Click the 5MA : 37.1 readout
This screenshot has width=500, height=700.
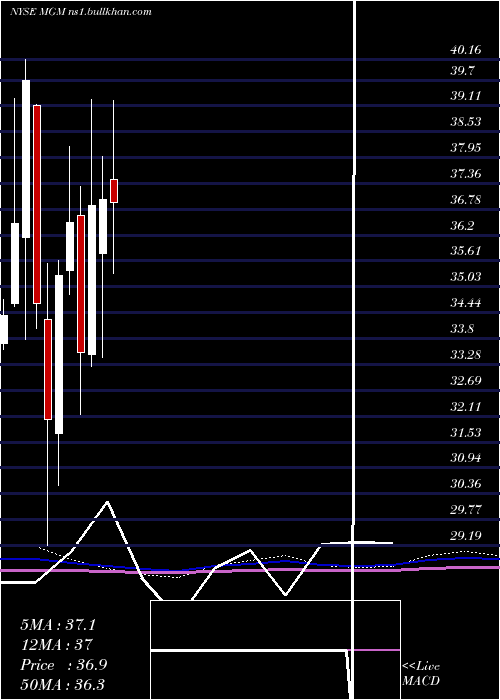(x=58, y=625)
